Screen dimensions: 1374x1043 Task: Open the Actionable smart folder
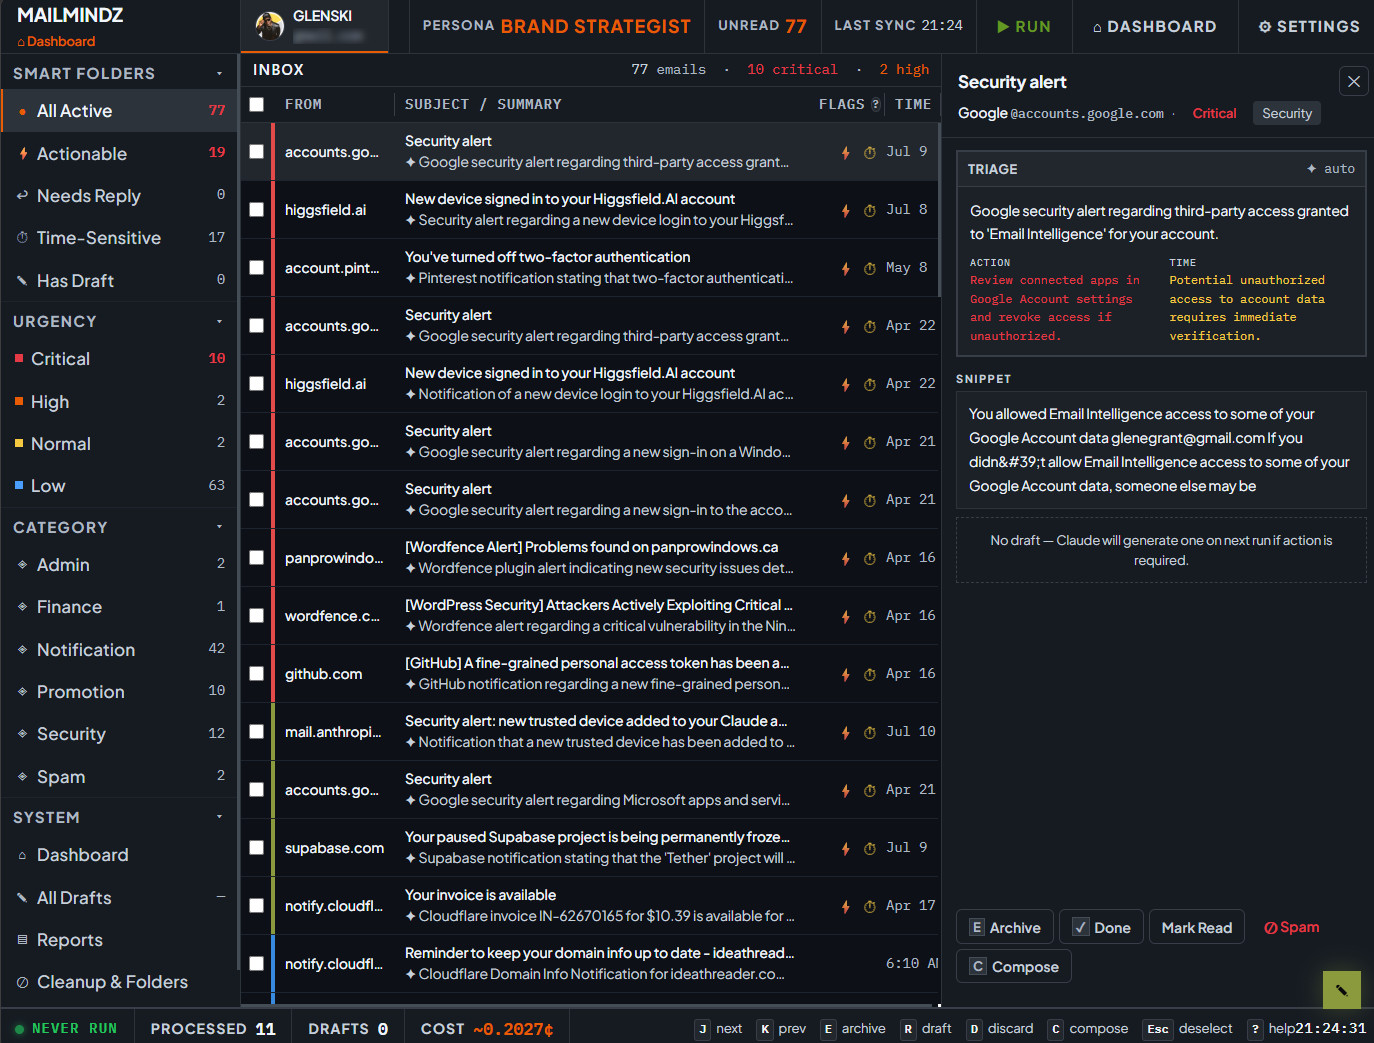pyautogui.click(x=119, y=153)
